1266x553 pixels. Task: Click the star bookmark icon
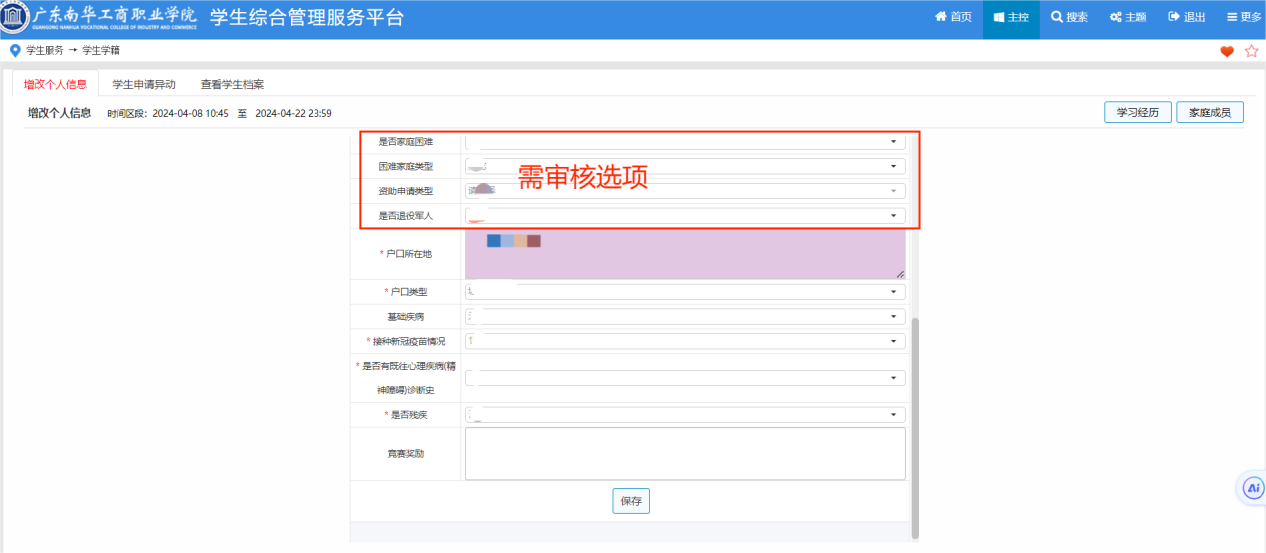pyautogui.click(x=1251, y=52)
